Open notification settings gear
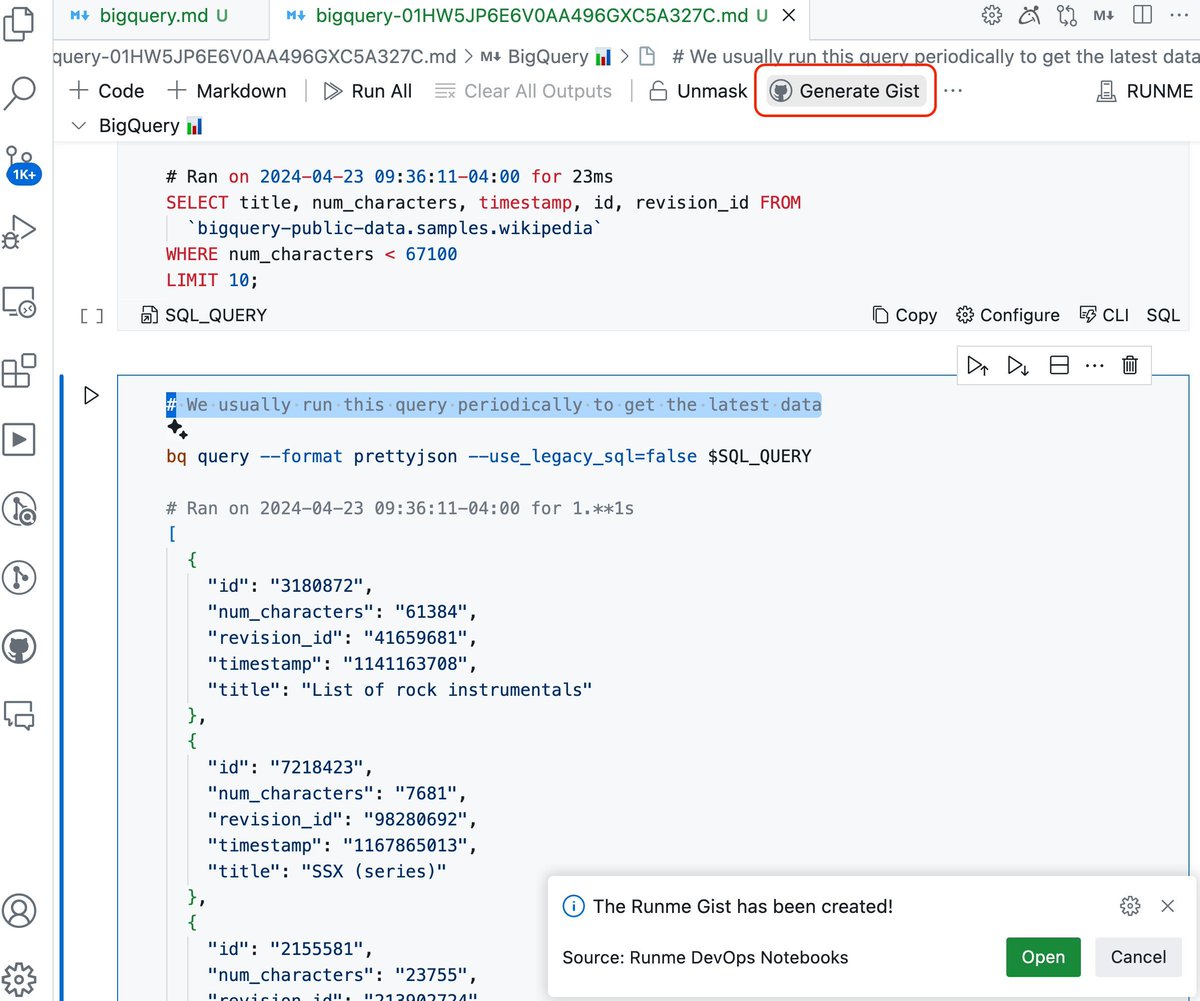The width and height of the screenshot is (1200, 1001). [1130, 906]
